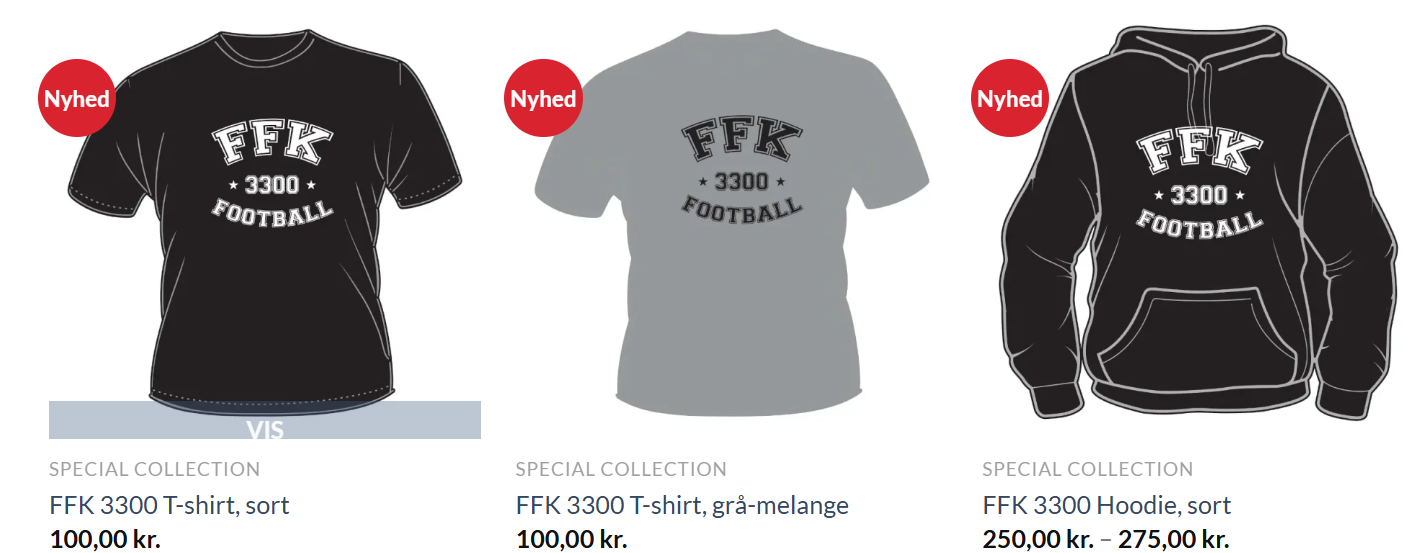This screenshot has height=553, width=1428.
Task: Open the grey-melange FFK T-shirt image
Action: (731, 222)
